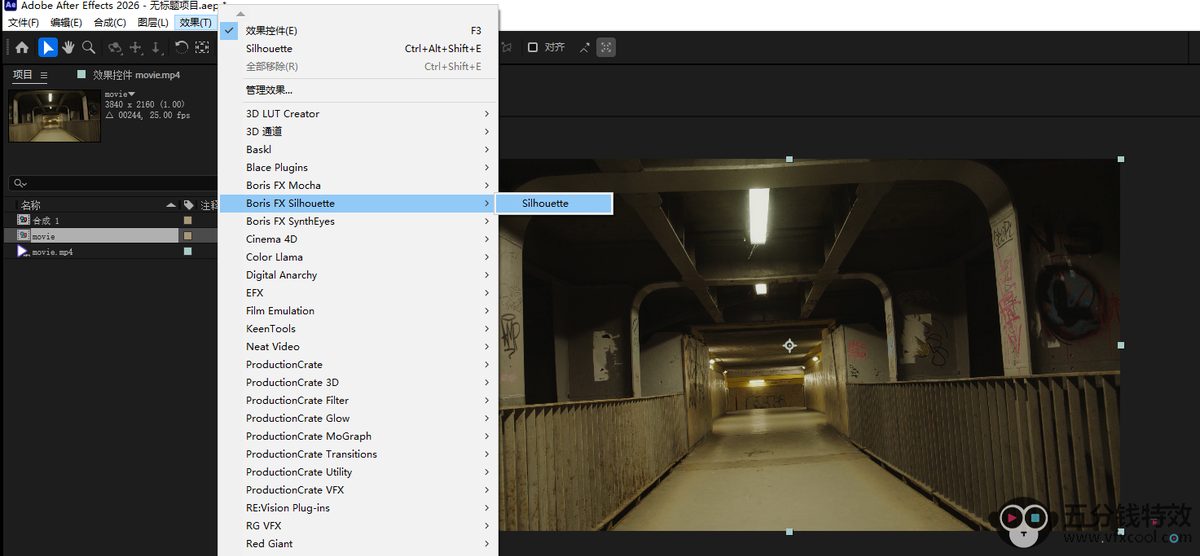Open the Project panel hamburger menu
Screen dimensions: 1200x556
point(44,75)
